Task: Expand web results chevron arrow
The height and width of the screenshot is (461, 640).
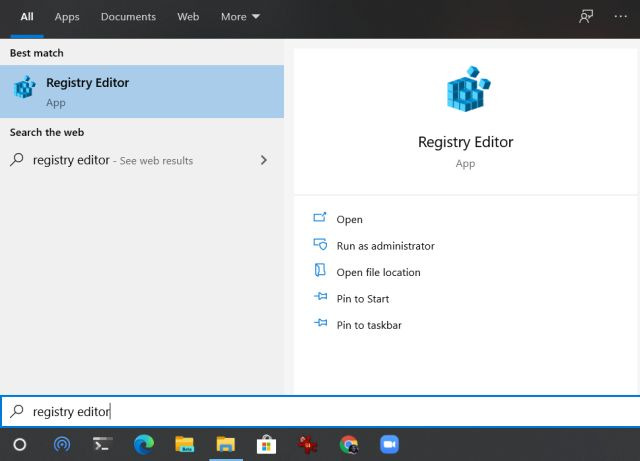Action: 264,160
